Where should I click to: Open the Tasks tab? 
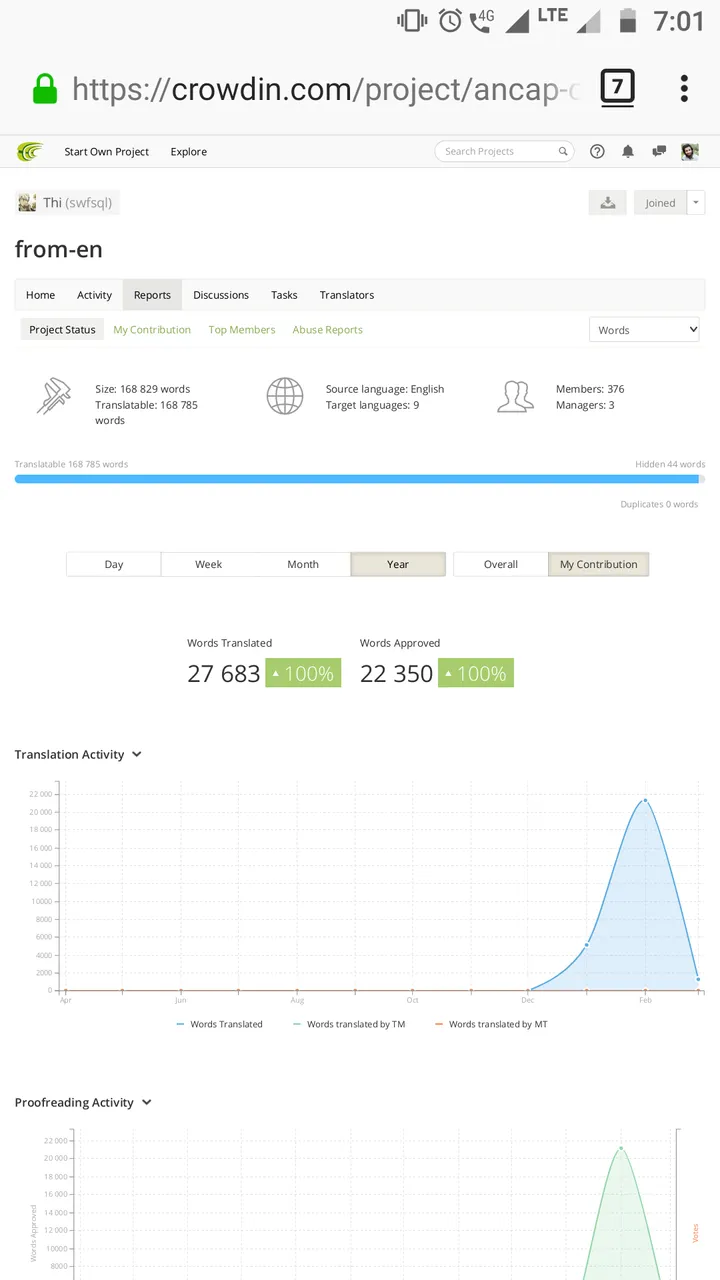[x=284, y=295]
